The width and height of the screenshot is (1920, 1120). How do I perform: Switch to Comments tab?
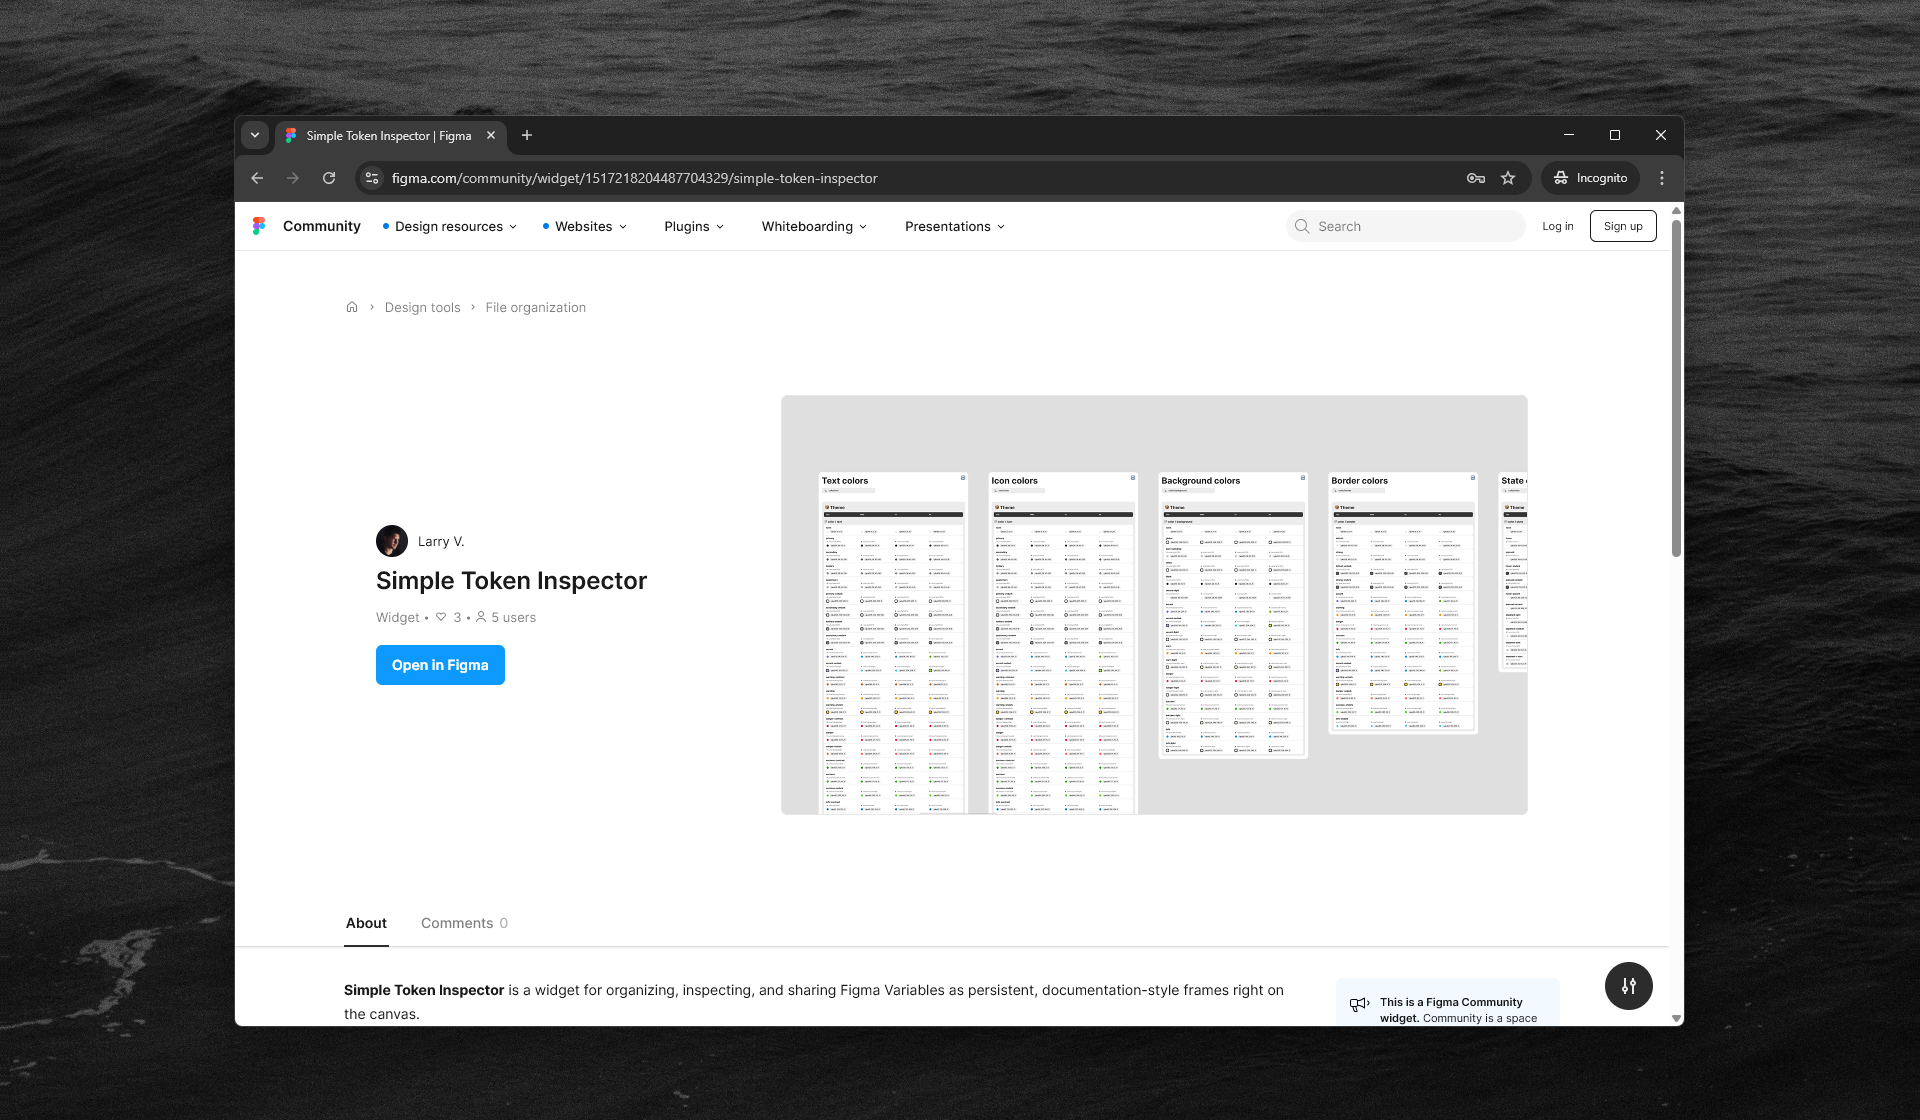[464, 923]
